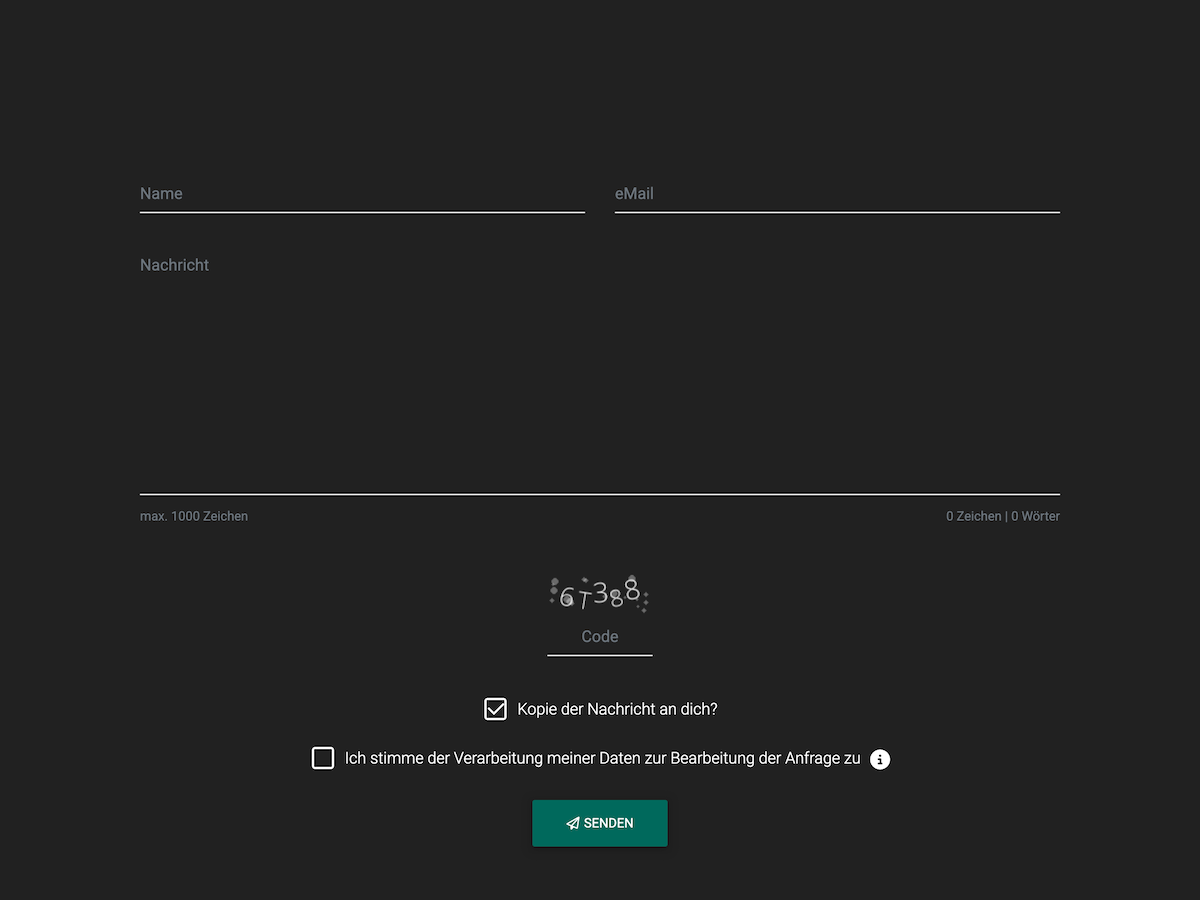The image size is (1200, 900).
Task: Focus the Name input field
Action: (362, 194)
